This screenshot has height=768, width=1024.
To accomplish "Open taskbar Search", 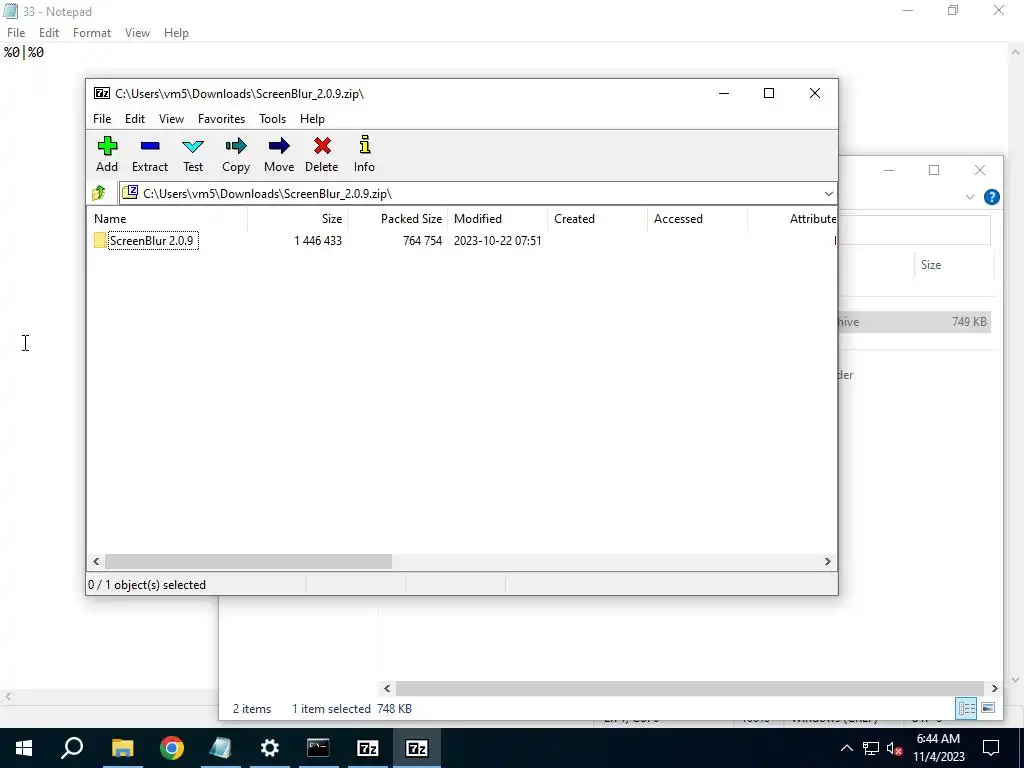I will pyautogui.click(x=72, y=748).
